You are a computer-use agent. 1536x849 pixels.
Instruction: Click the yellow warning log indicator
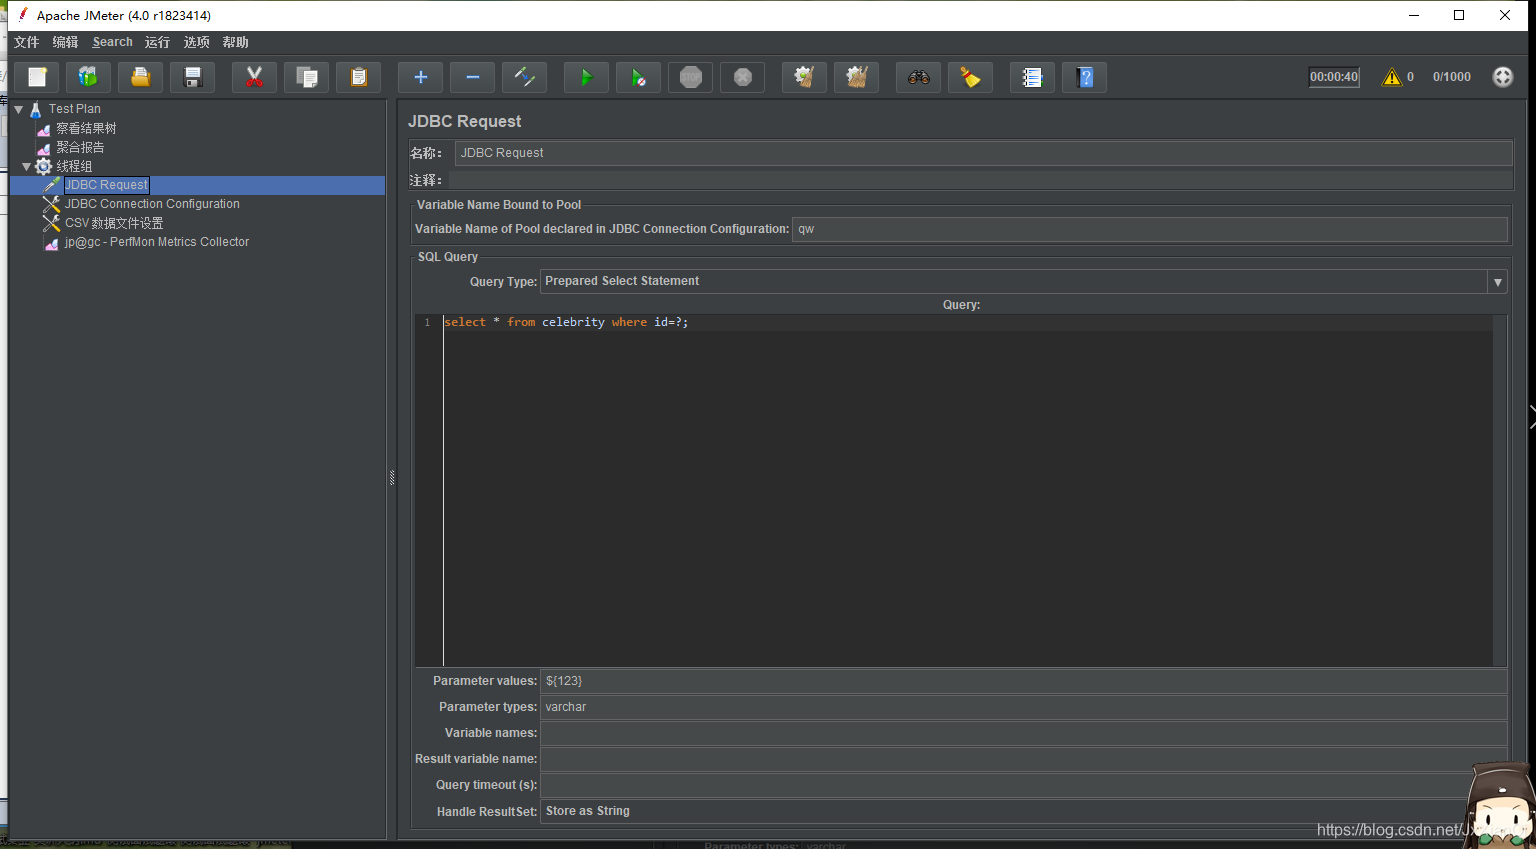pos(1392,77)
